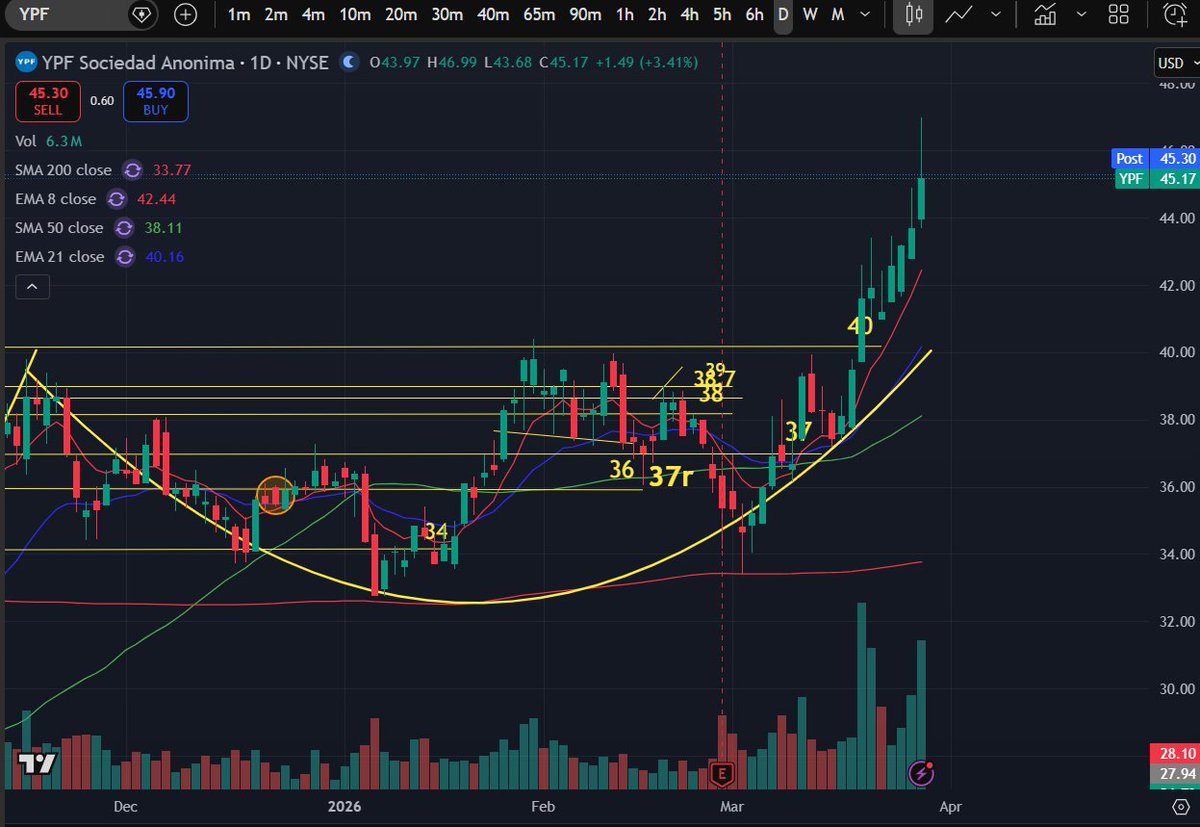
Task: Switch to the 90m timeframe
Action: click(585, 15)
